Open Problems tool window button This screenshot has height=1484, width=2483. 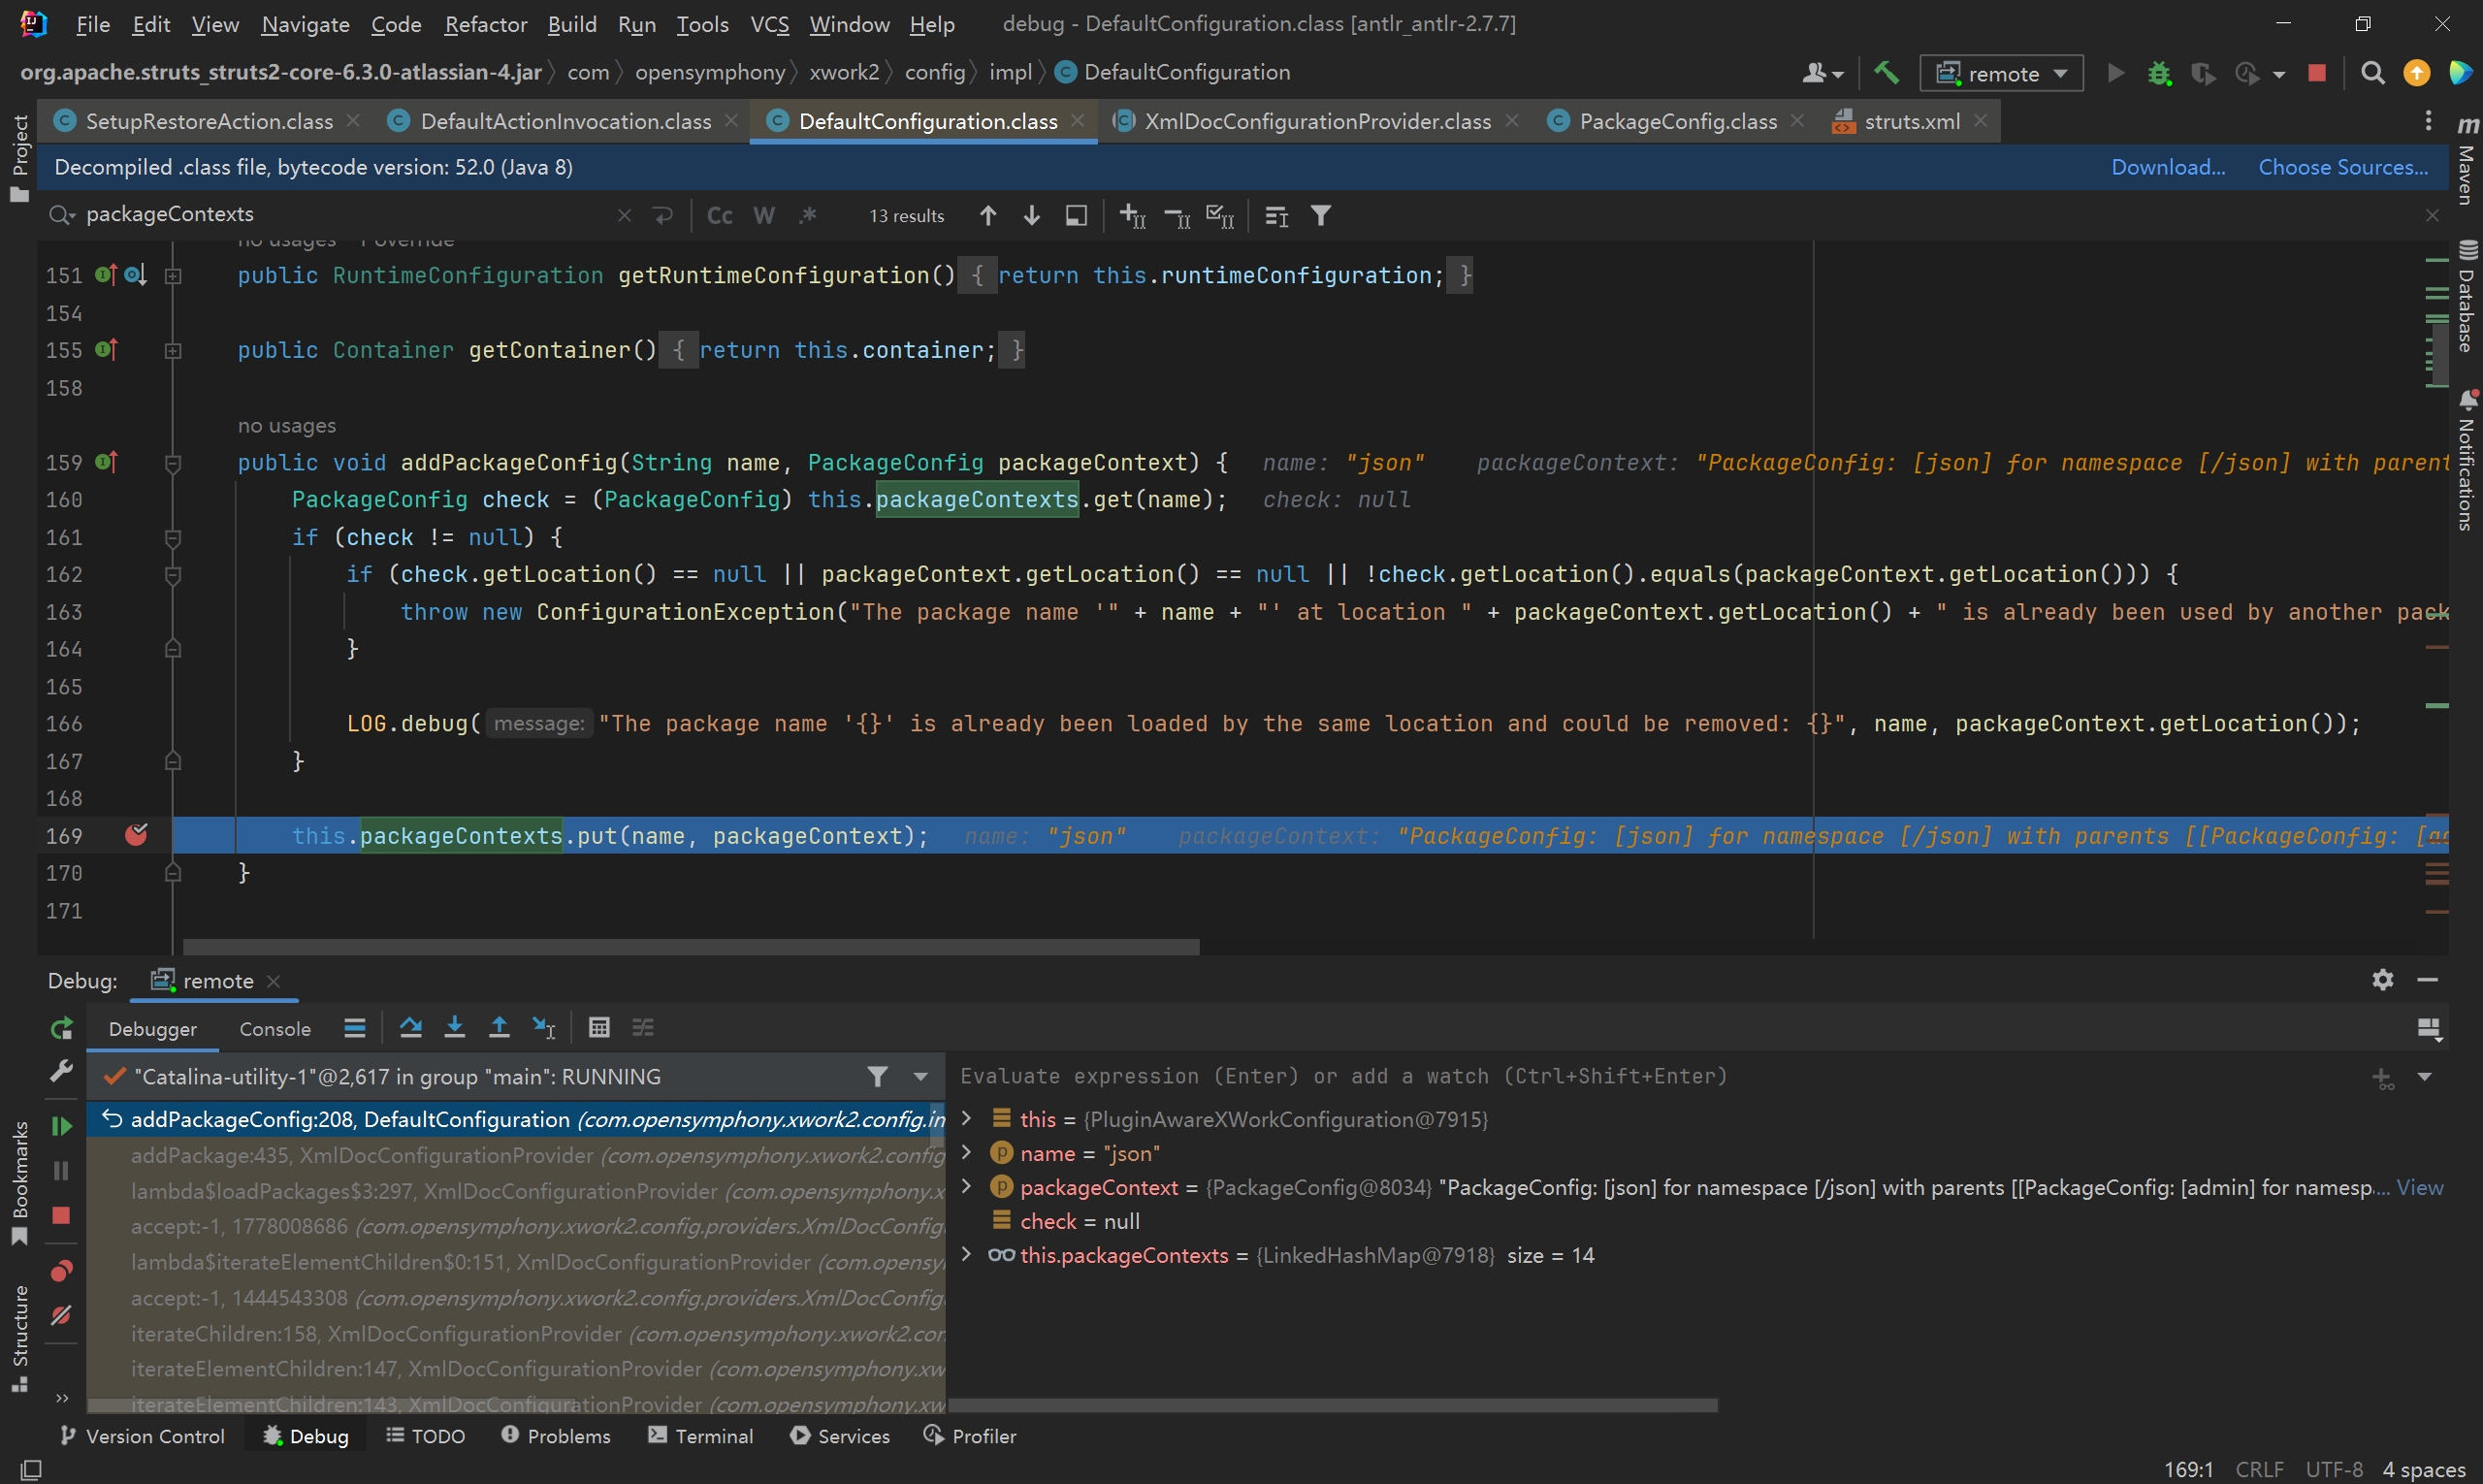(556, 1436)
